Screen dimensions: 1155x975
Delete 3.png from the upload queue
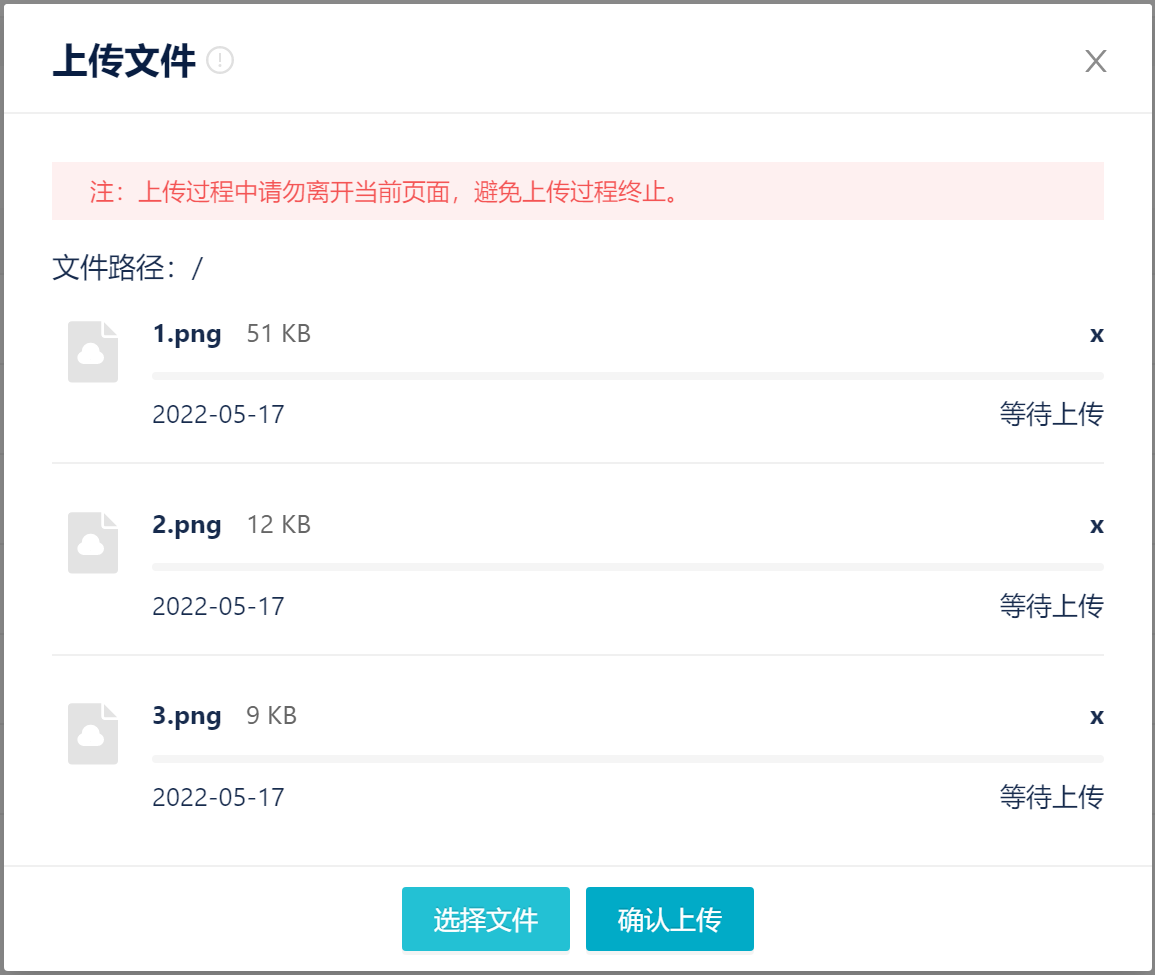1096,716
